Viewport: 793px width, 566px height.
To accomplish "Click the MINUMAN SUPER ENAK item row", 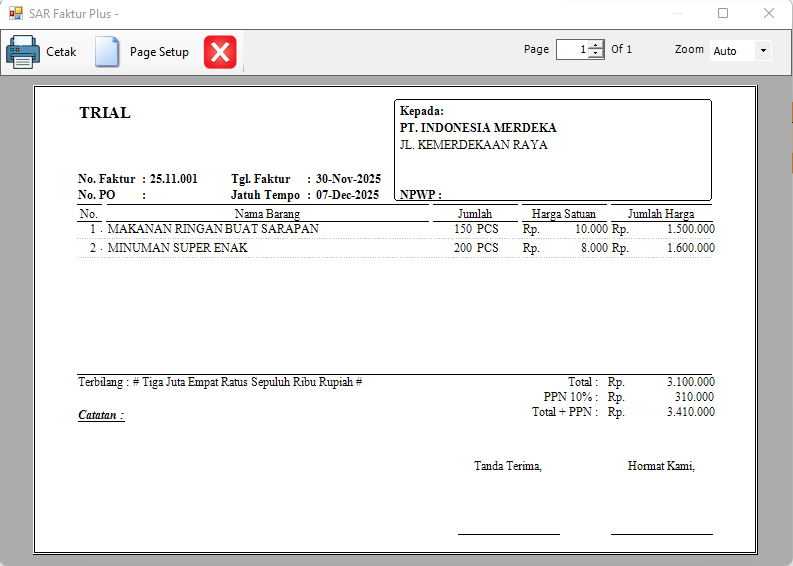I will click(x=177, y=248).
